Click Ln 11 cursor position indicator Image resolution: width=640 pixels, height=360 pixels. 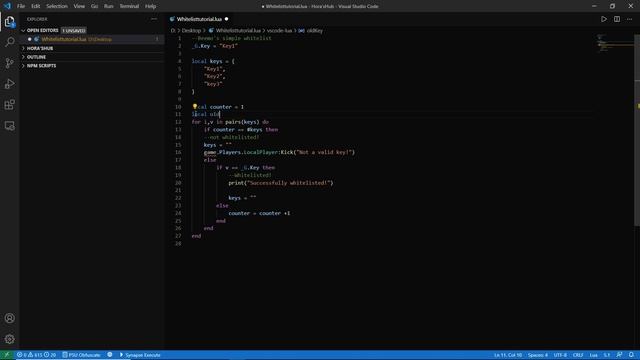(508, 355)
